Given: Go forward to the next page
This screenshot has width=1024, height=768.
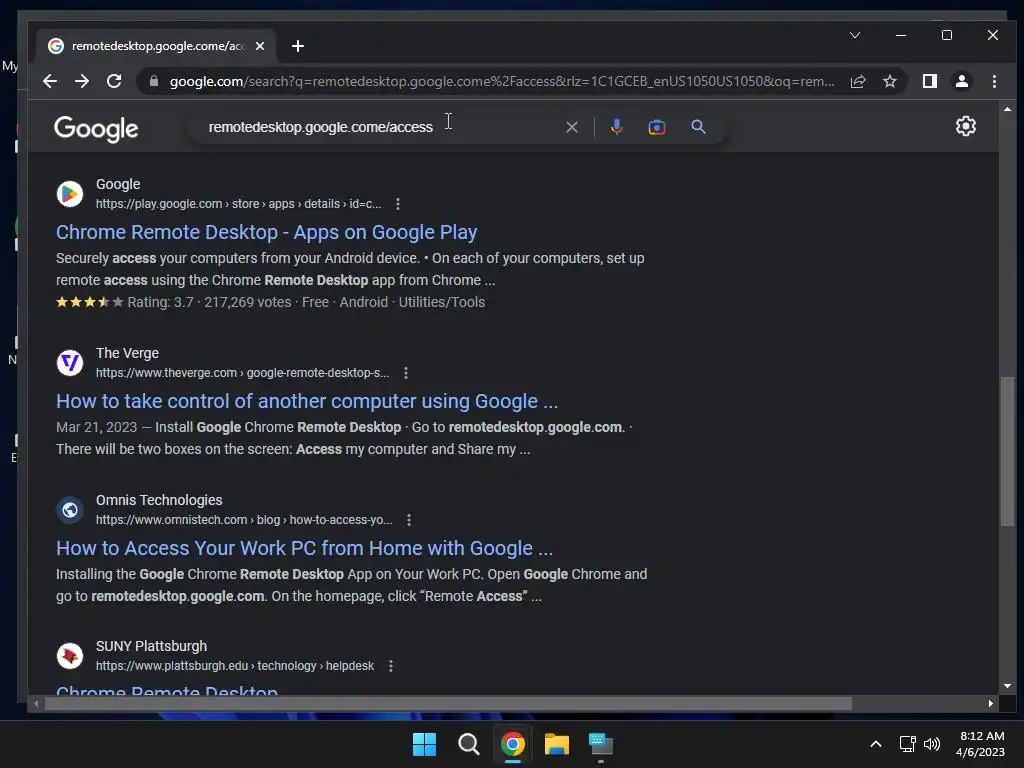Looking at the screenshot, I should [x=82, y=81].
